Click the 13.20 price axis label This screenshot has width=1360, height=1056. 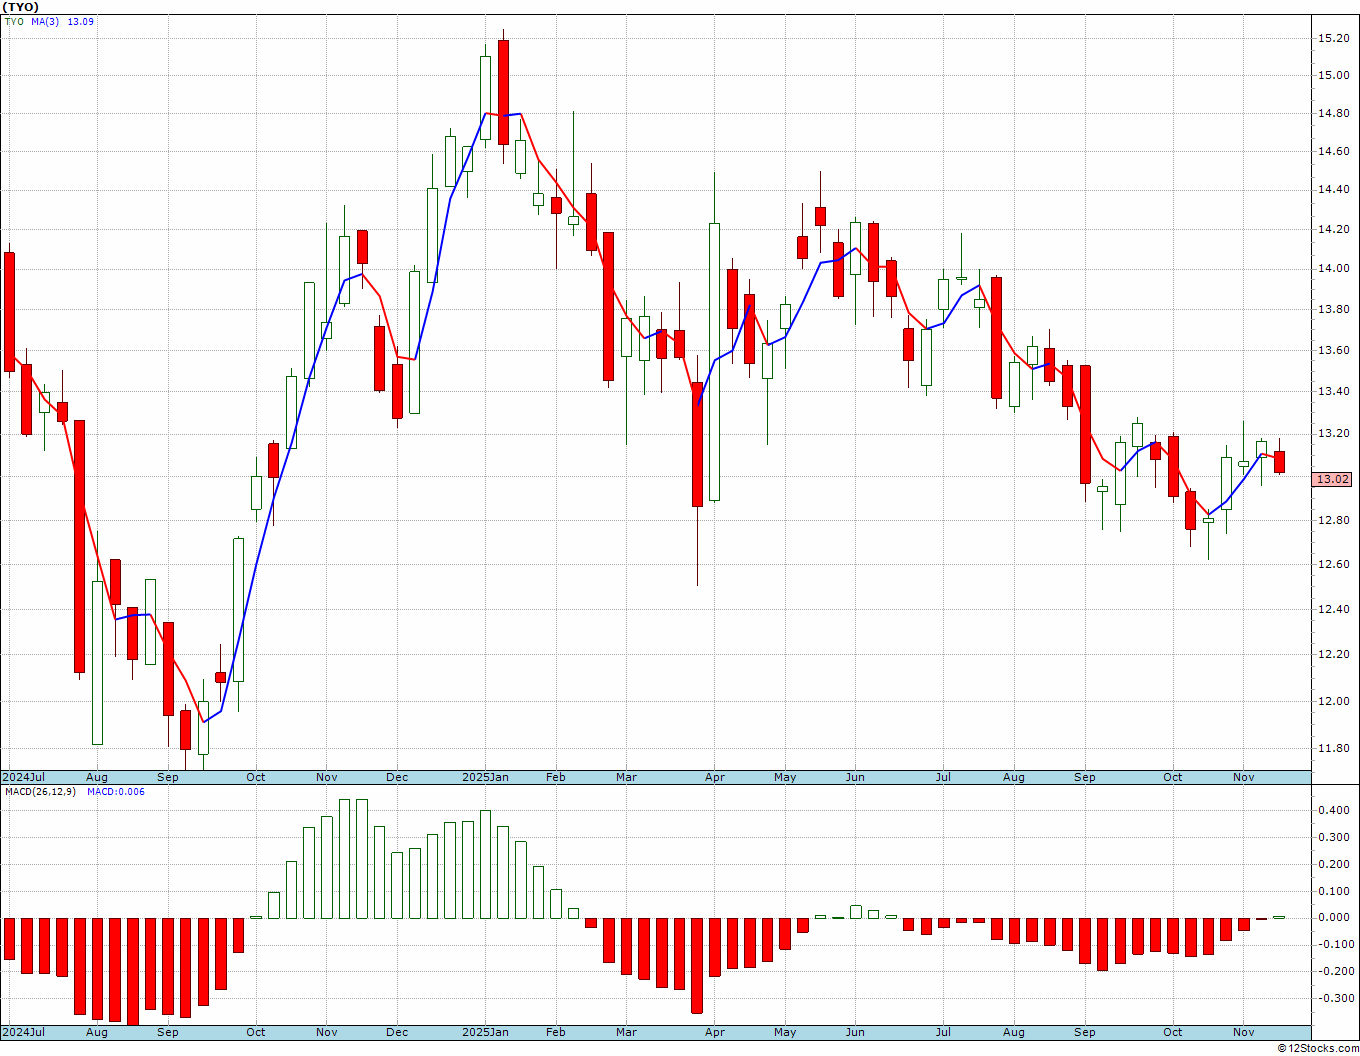tap(1333, 433)
